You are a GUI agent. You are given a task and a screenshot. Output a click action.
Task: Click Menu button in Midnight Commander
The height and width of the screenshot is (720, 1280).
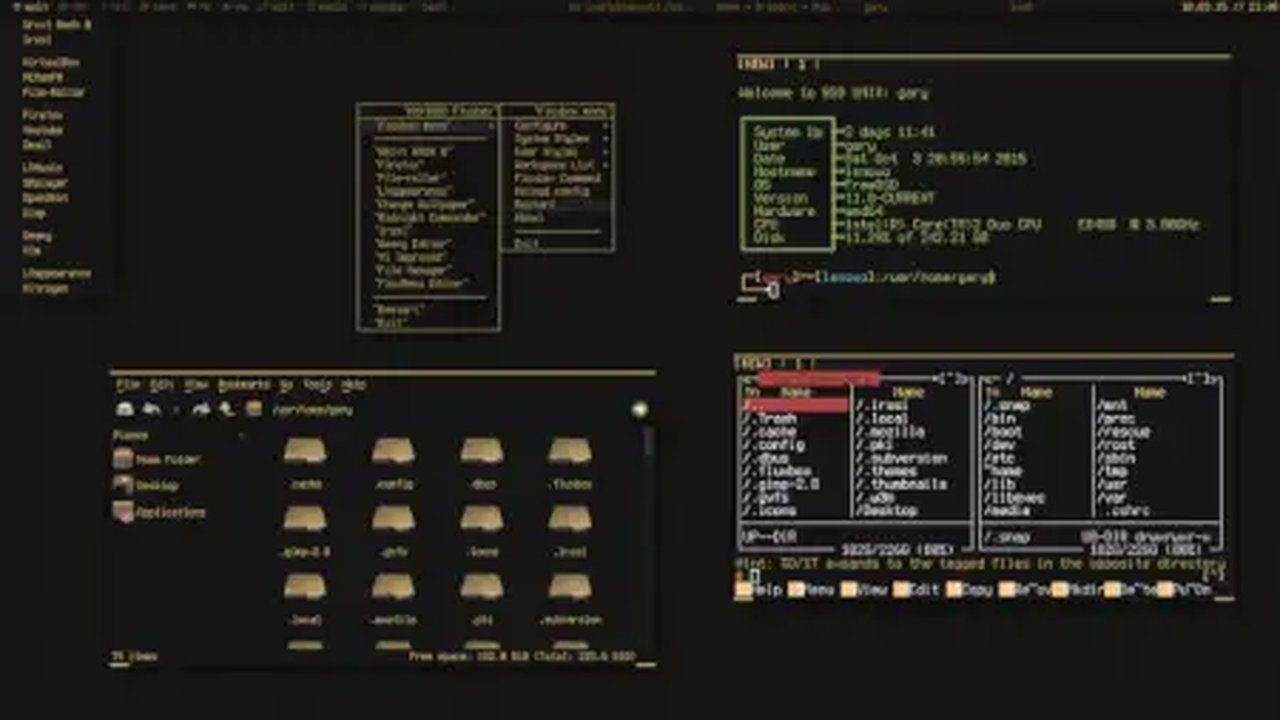(812, 590)
